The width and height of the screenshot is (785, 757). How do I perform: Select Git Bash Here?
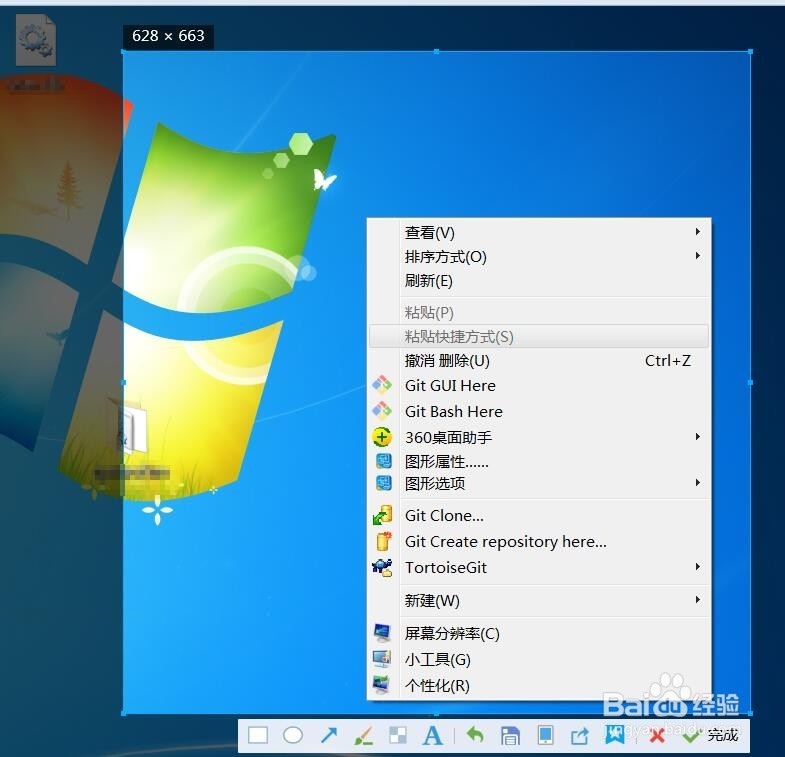click(x=539, y=412)
